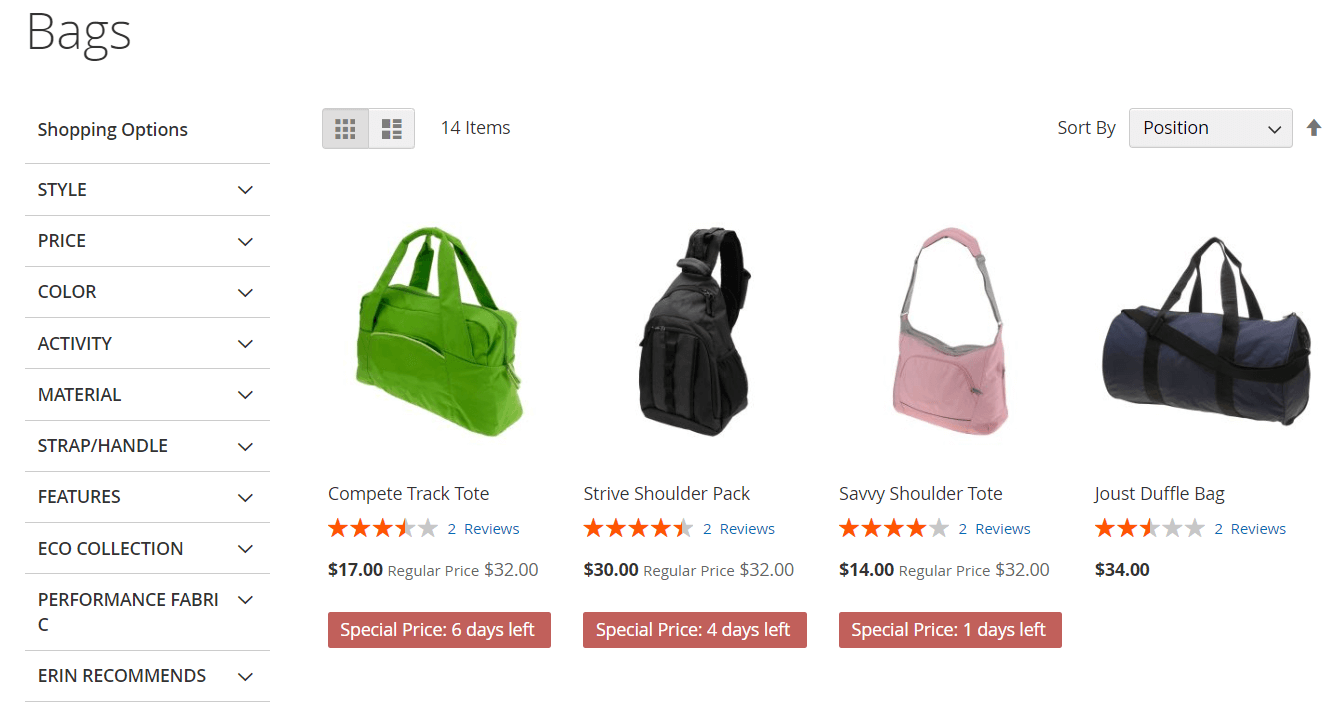Switch to list view icon

[392, 128]
